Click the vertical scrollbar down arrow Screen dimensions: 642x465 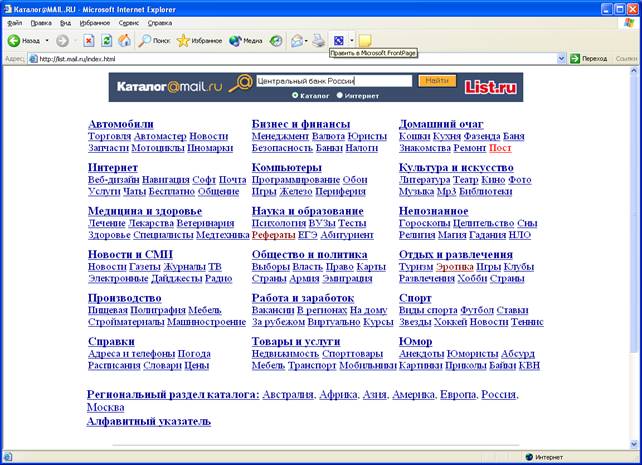[634, 445]
